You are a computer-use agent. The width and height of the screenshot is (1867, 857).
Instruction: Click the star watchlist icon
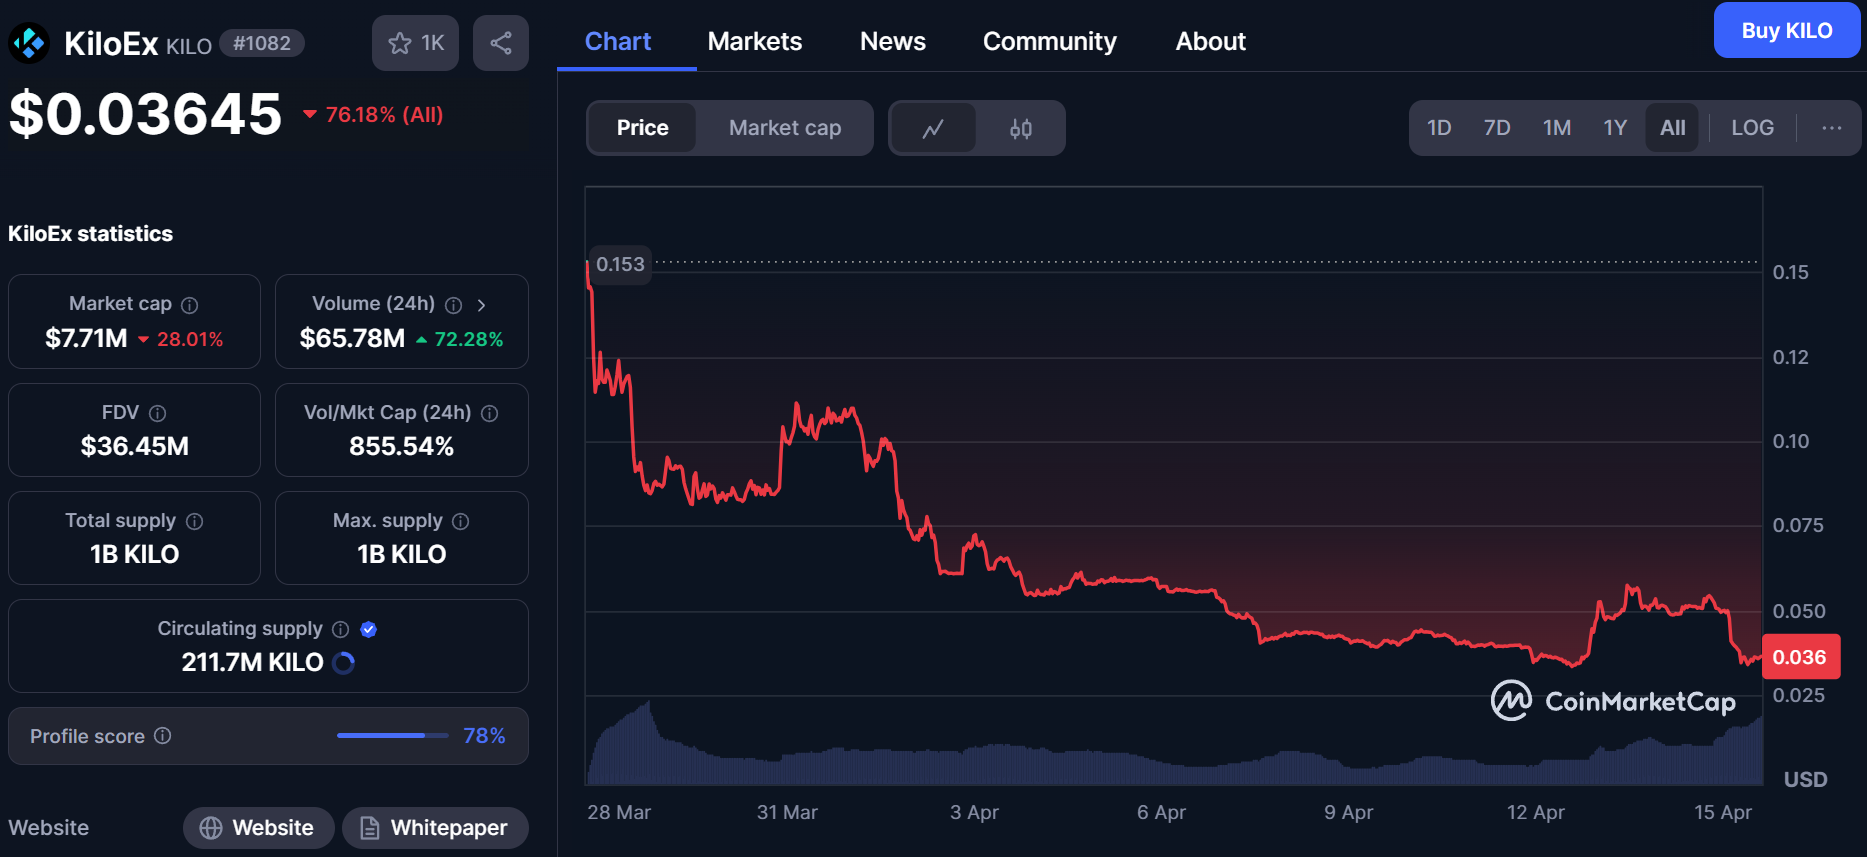(400, 43)
